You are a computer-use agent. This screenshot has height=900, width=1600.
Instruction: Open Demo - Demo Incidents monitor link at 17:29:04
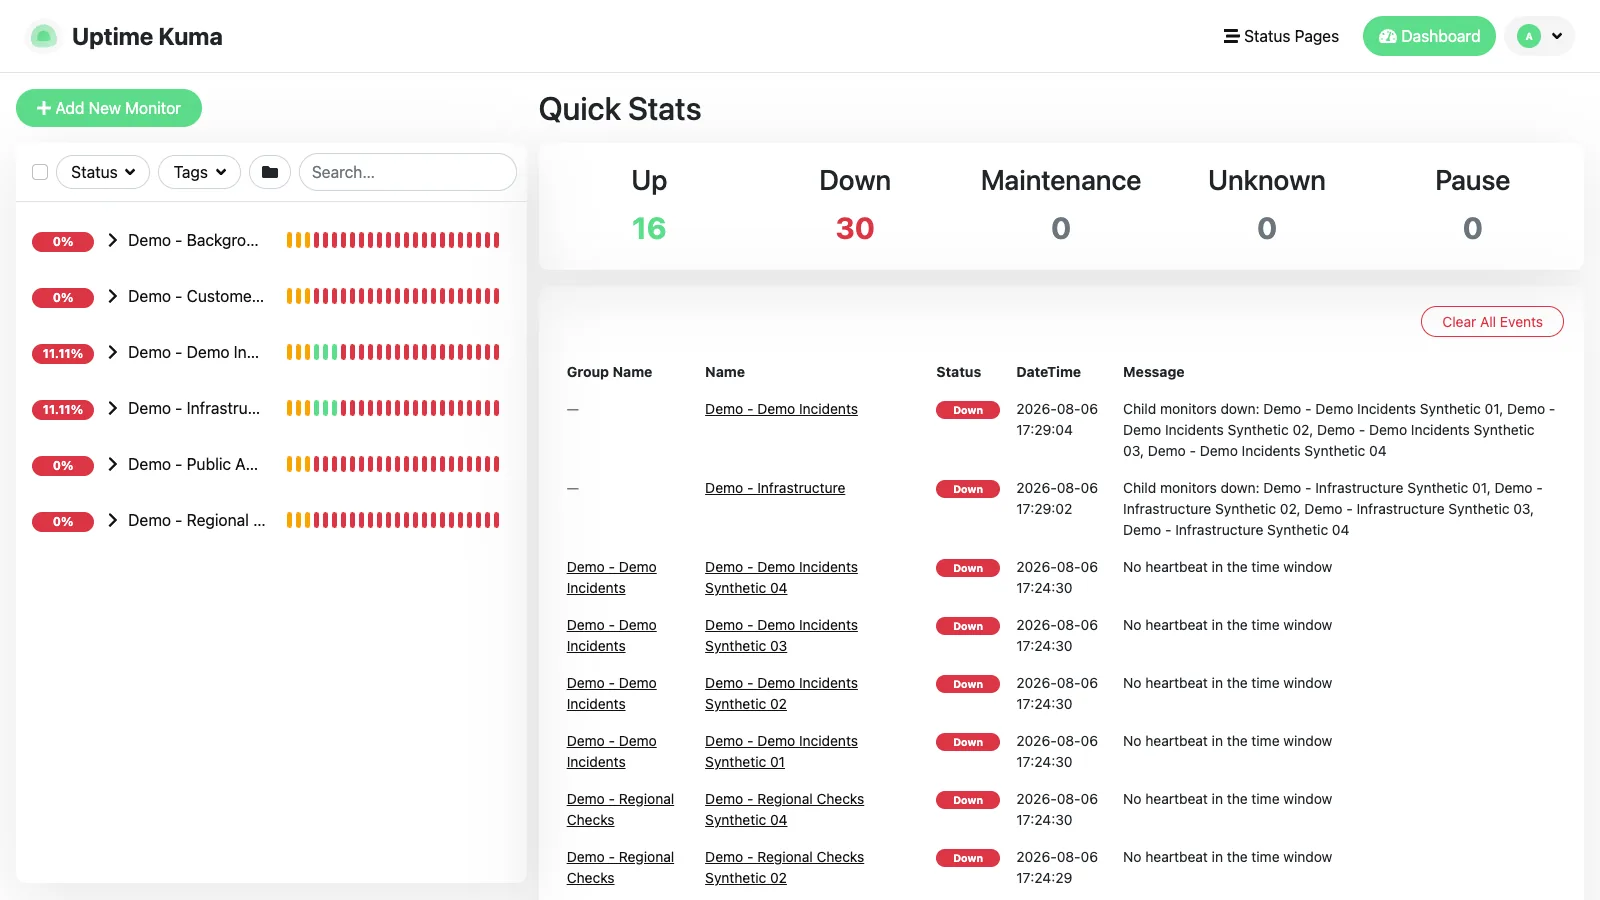point(781,409)
